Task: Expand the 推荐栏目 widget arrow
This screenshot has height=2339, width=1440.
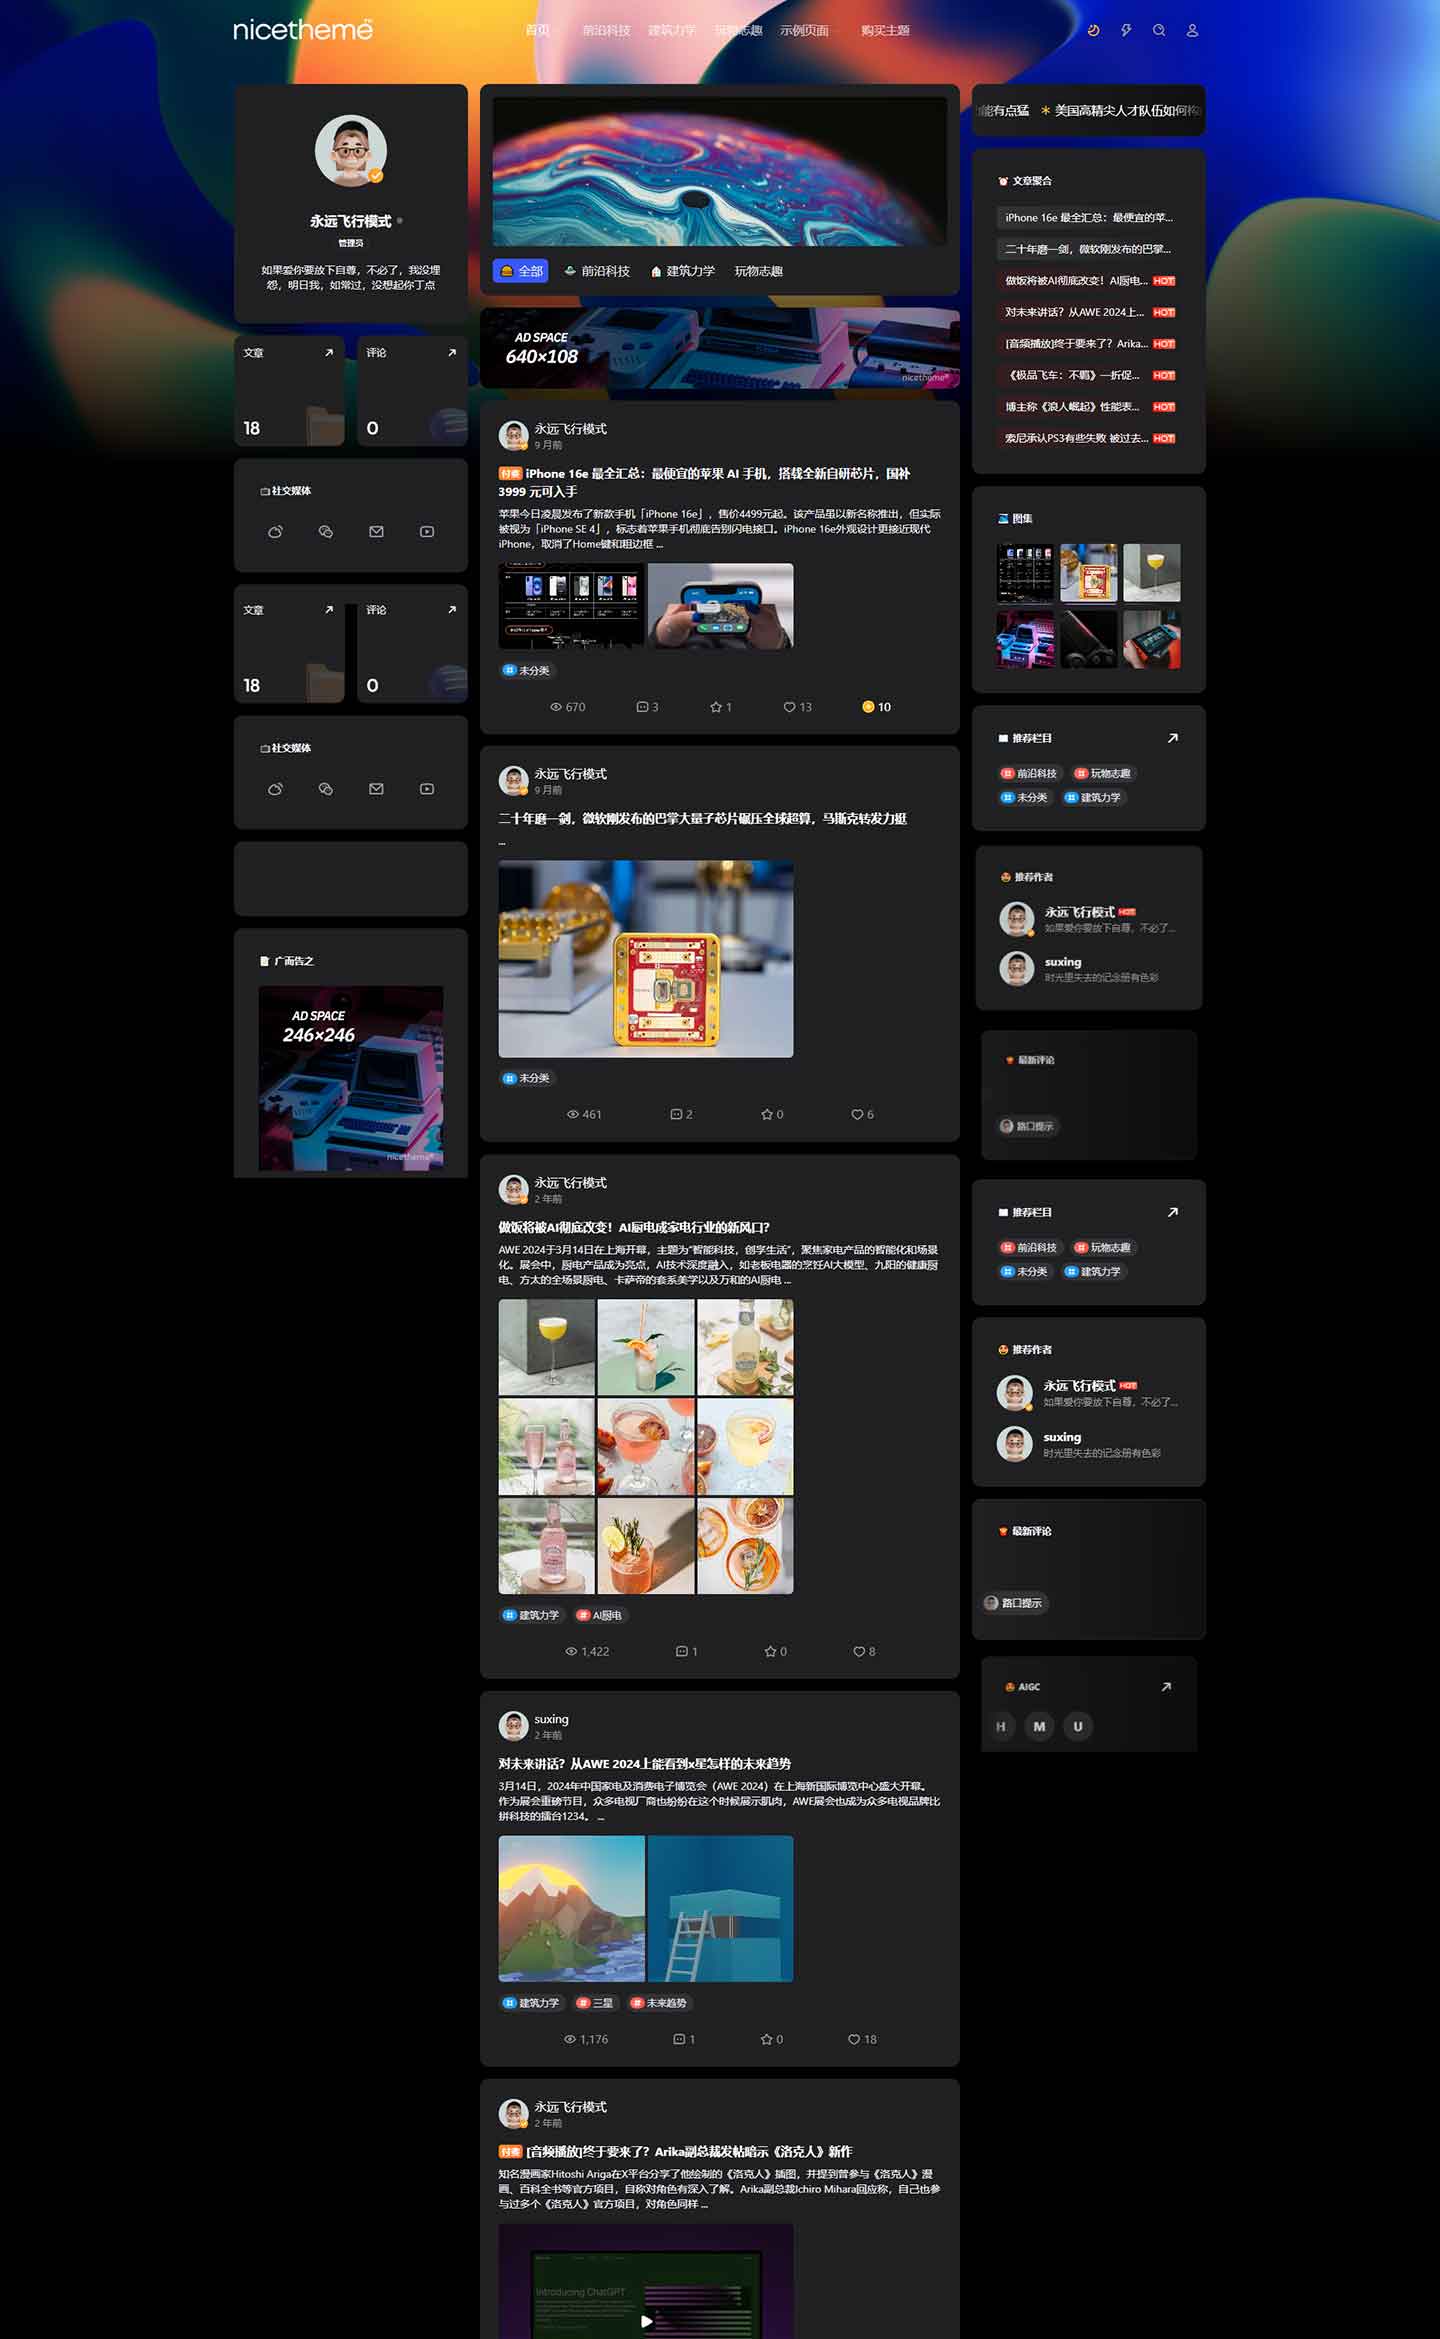Action: (x=1172, y=738)
